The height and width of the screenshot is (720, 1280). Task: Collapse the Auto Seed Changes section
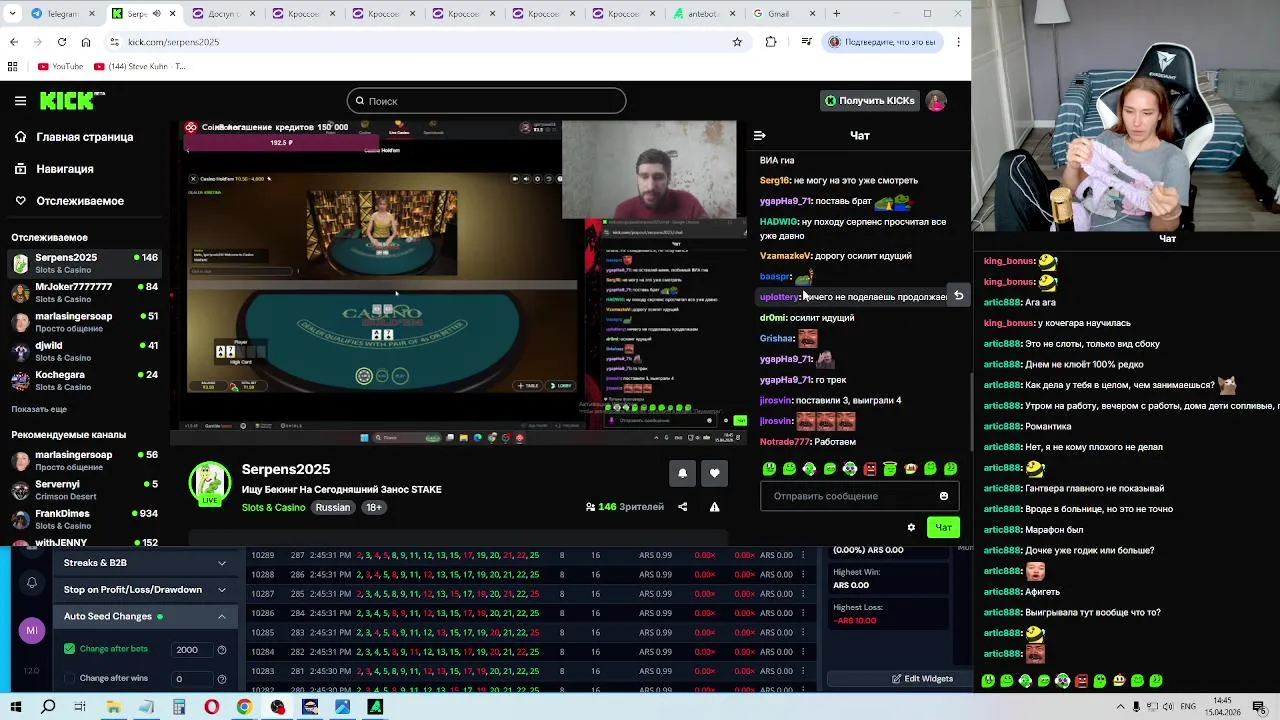coord(143,616)
